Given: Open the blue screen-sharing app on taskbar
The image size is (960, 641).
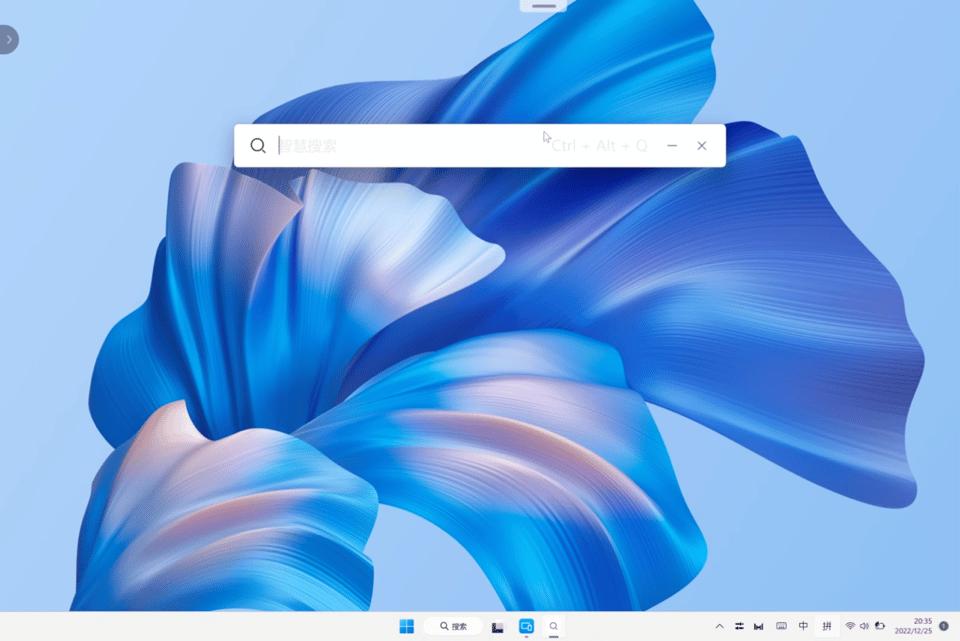Looking at the screenshot, I should 526,626.
